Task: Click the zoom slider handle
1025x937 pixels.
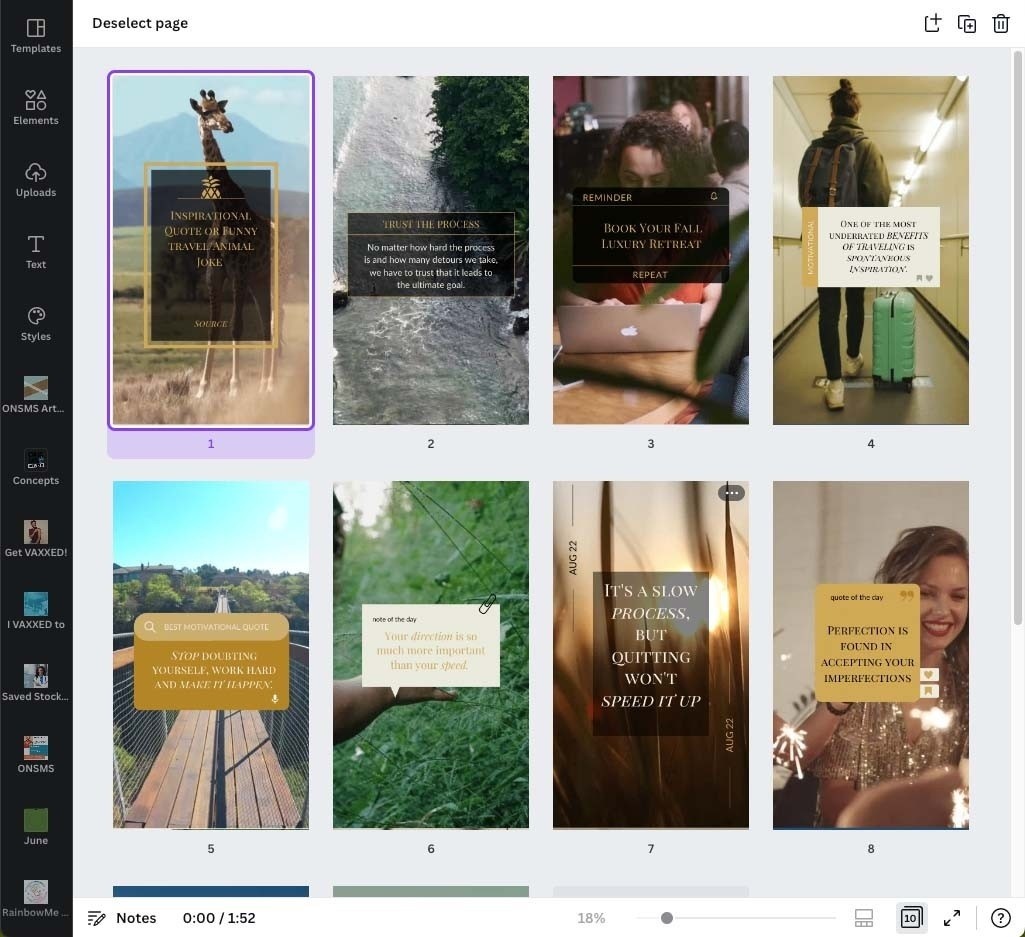Action: coord(667,918)
